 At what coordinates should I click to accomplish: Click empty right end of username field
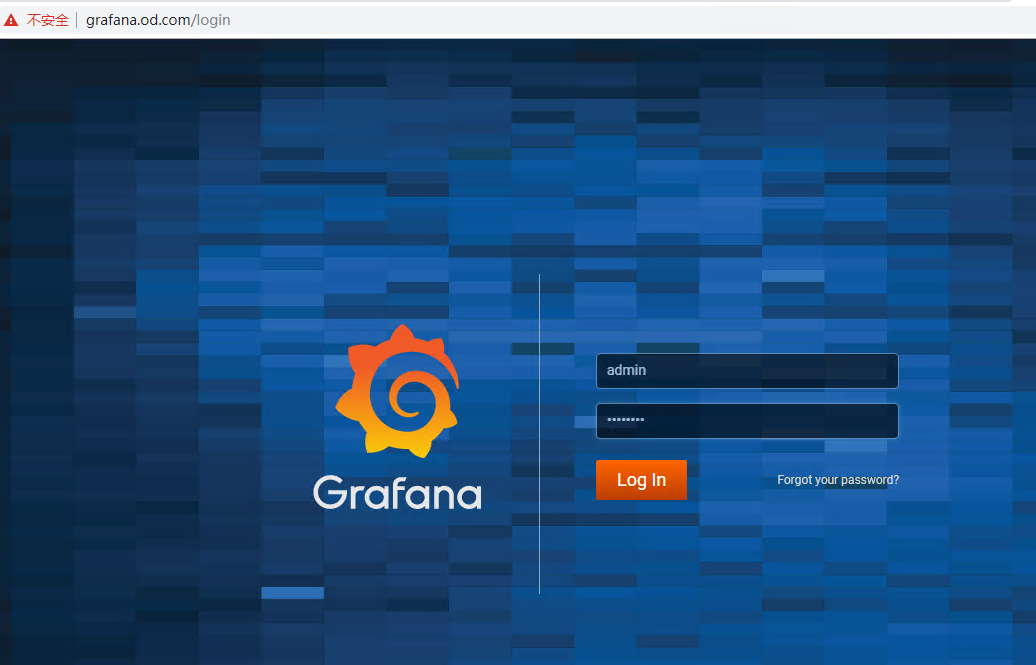pyautogui.click(x=870, y=371)
